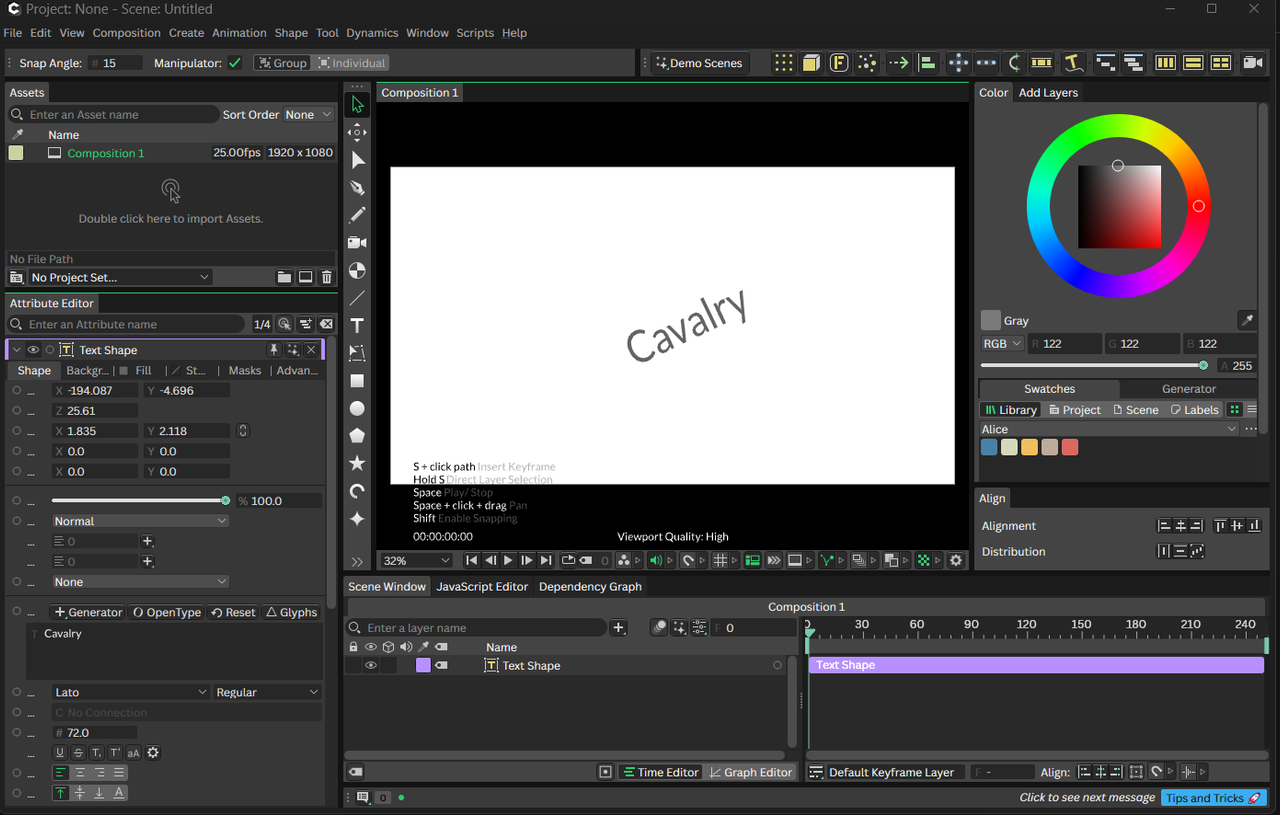This screenshot has width=1280, height=815.
Task: Click the asset name search field
Action: click(113, 115)
